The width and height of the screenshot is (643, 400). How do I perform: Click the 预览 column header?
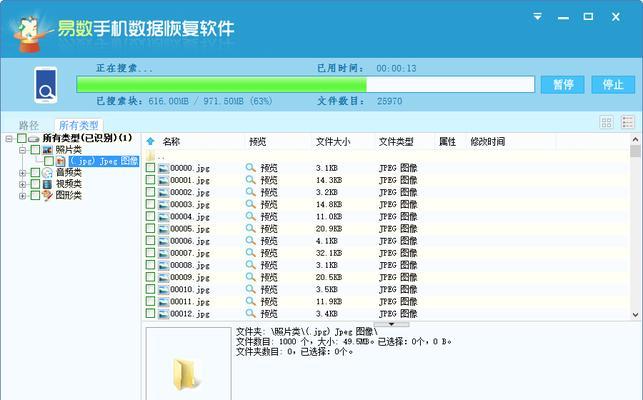[x=258, y=142]
